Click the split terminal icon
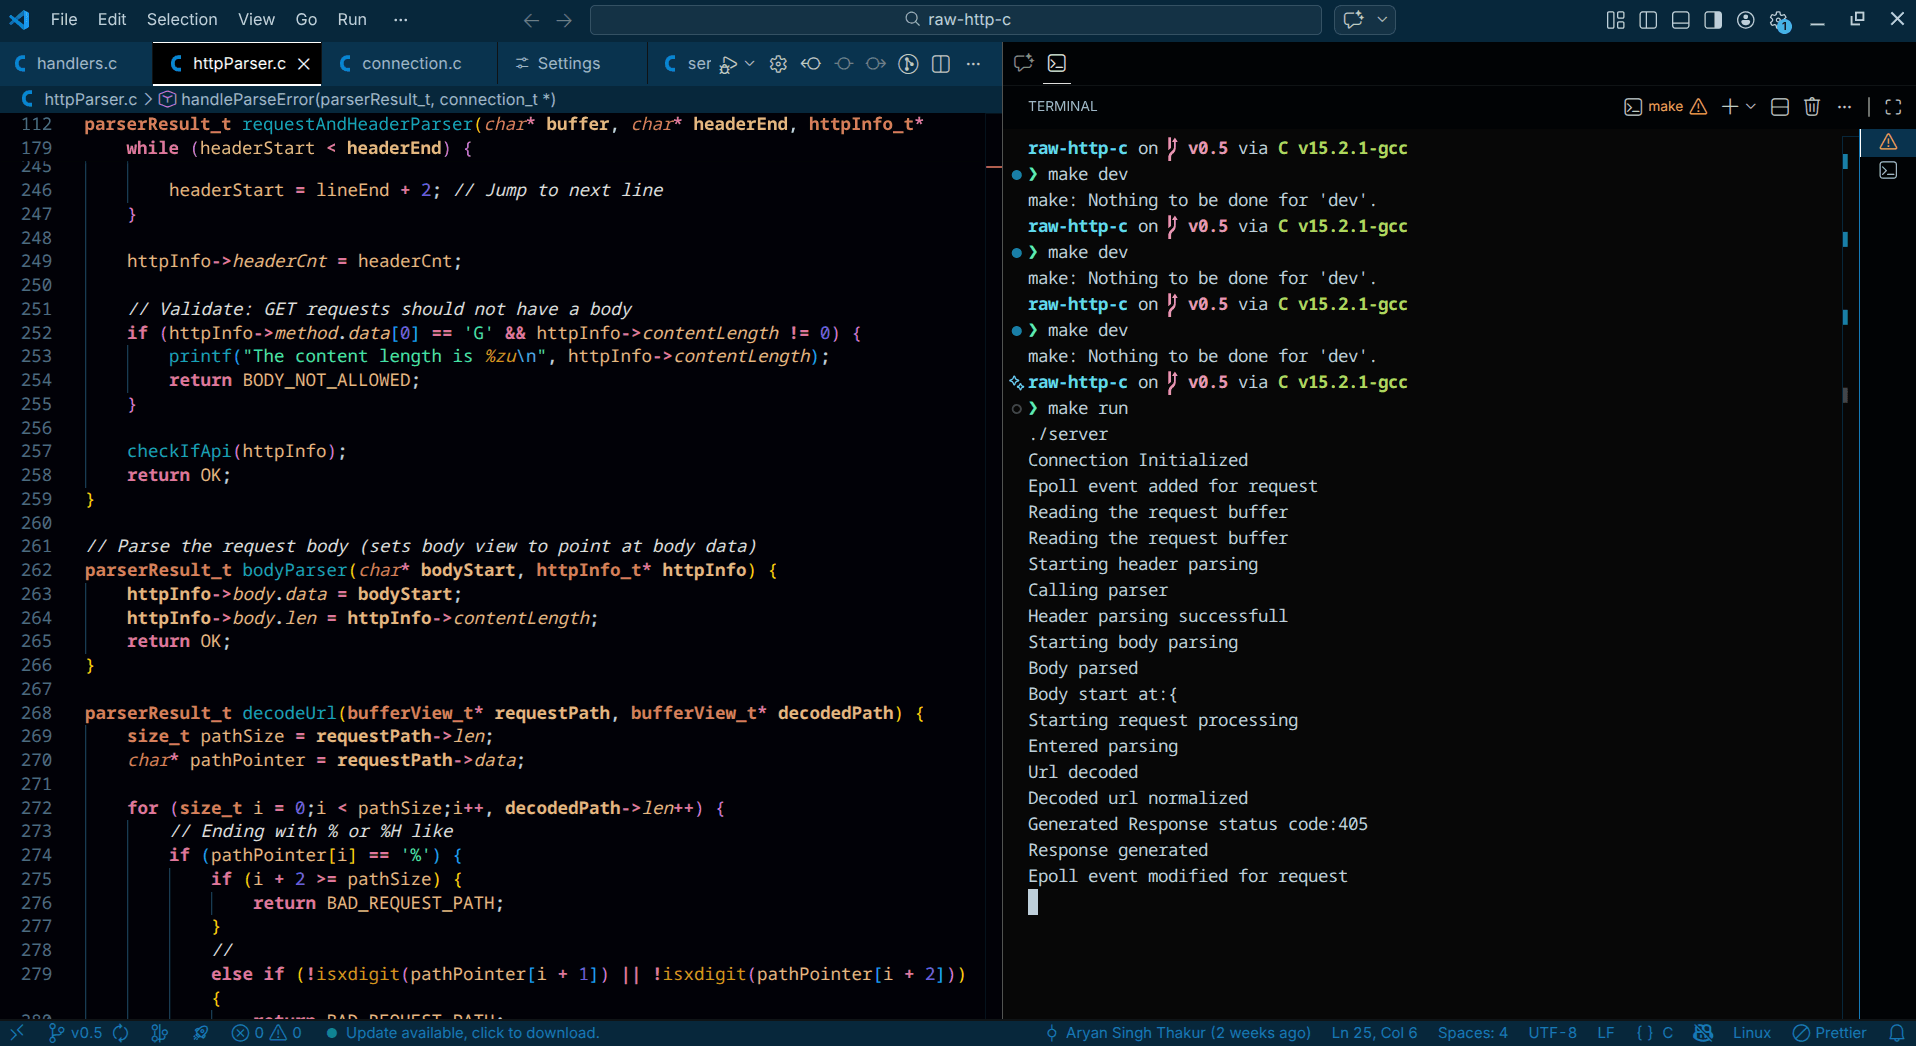 pyautogui.click(x=1780, y=107)
